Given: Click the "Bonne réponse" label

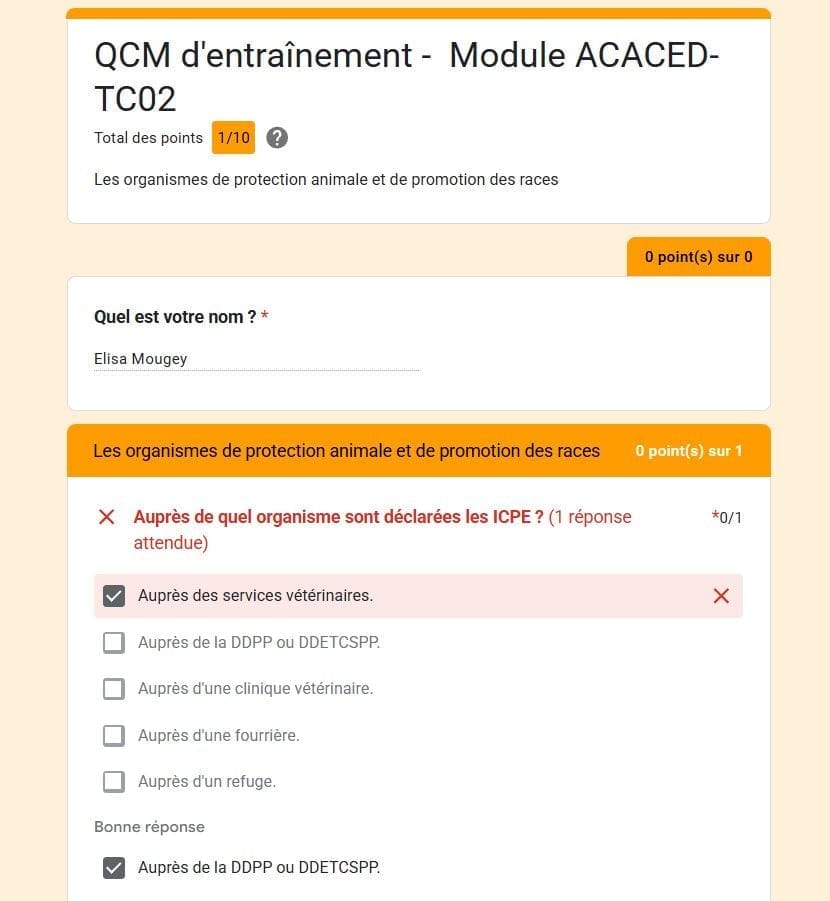Looking at the screenshot, I should tap(149, 827).
